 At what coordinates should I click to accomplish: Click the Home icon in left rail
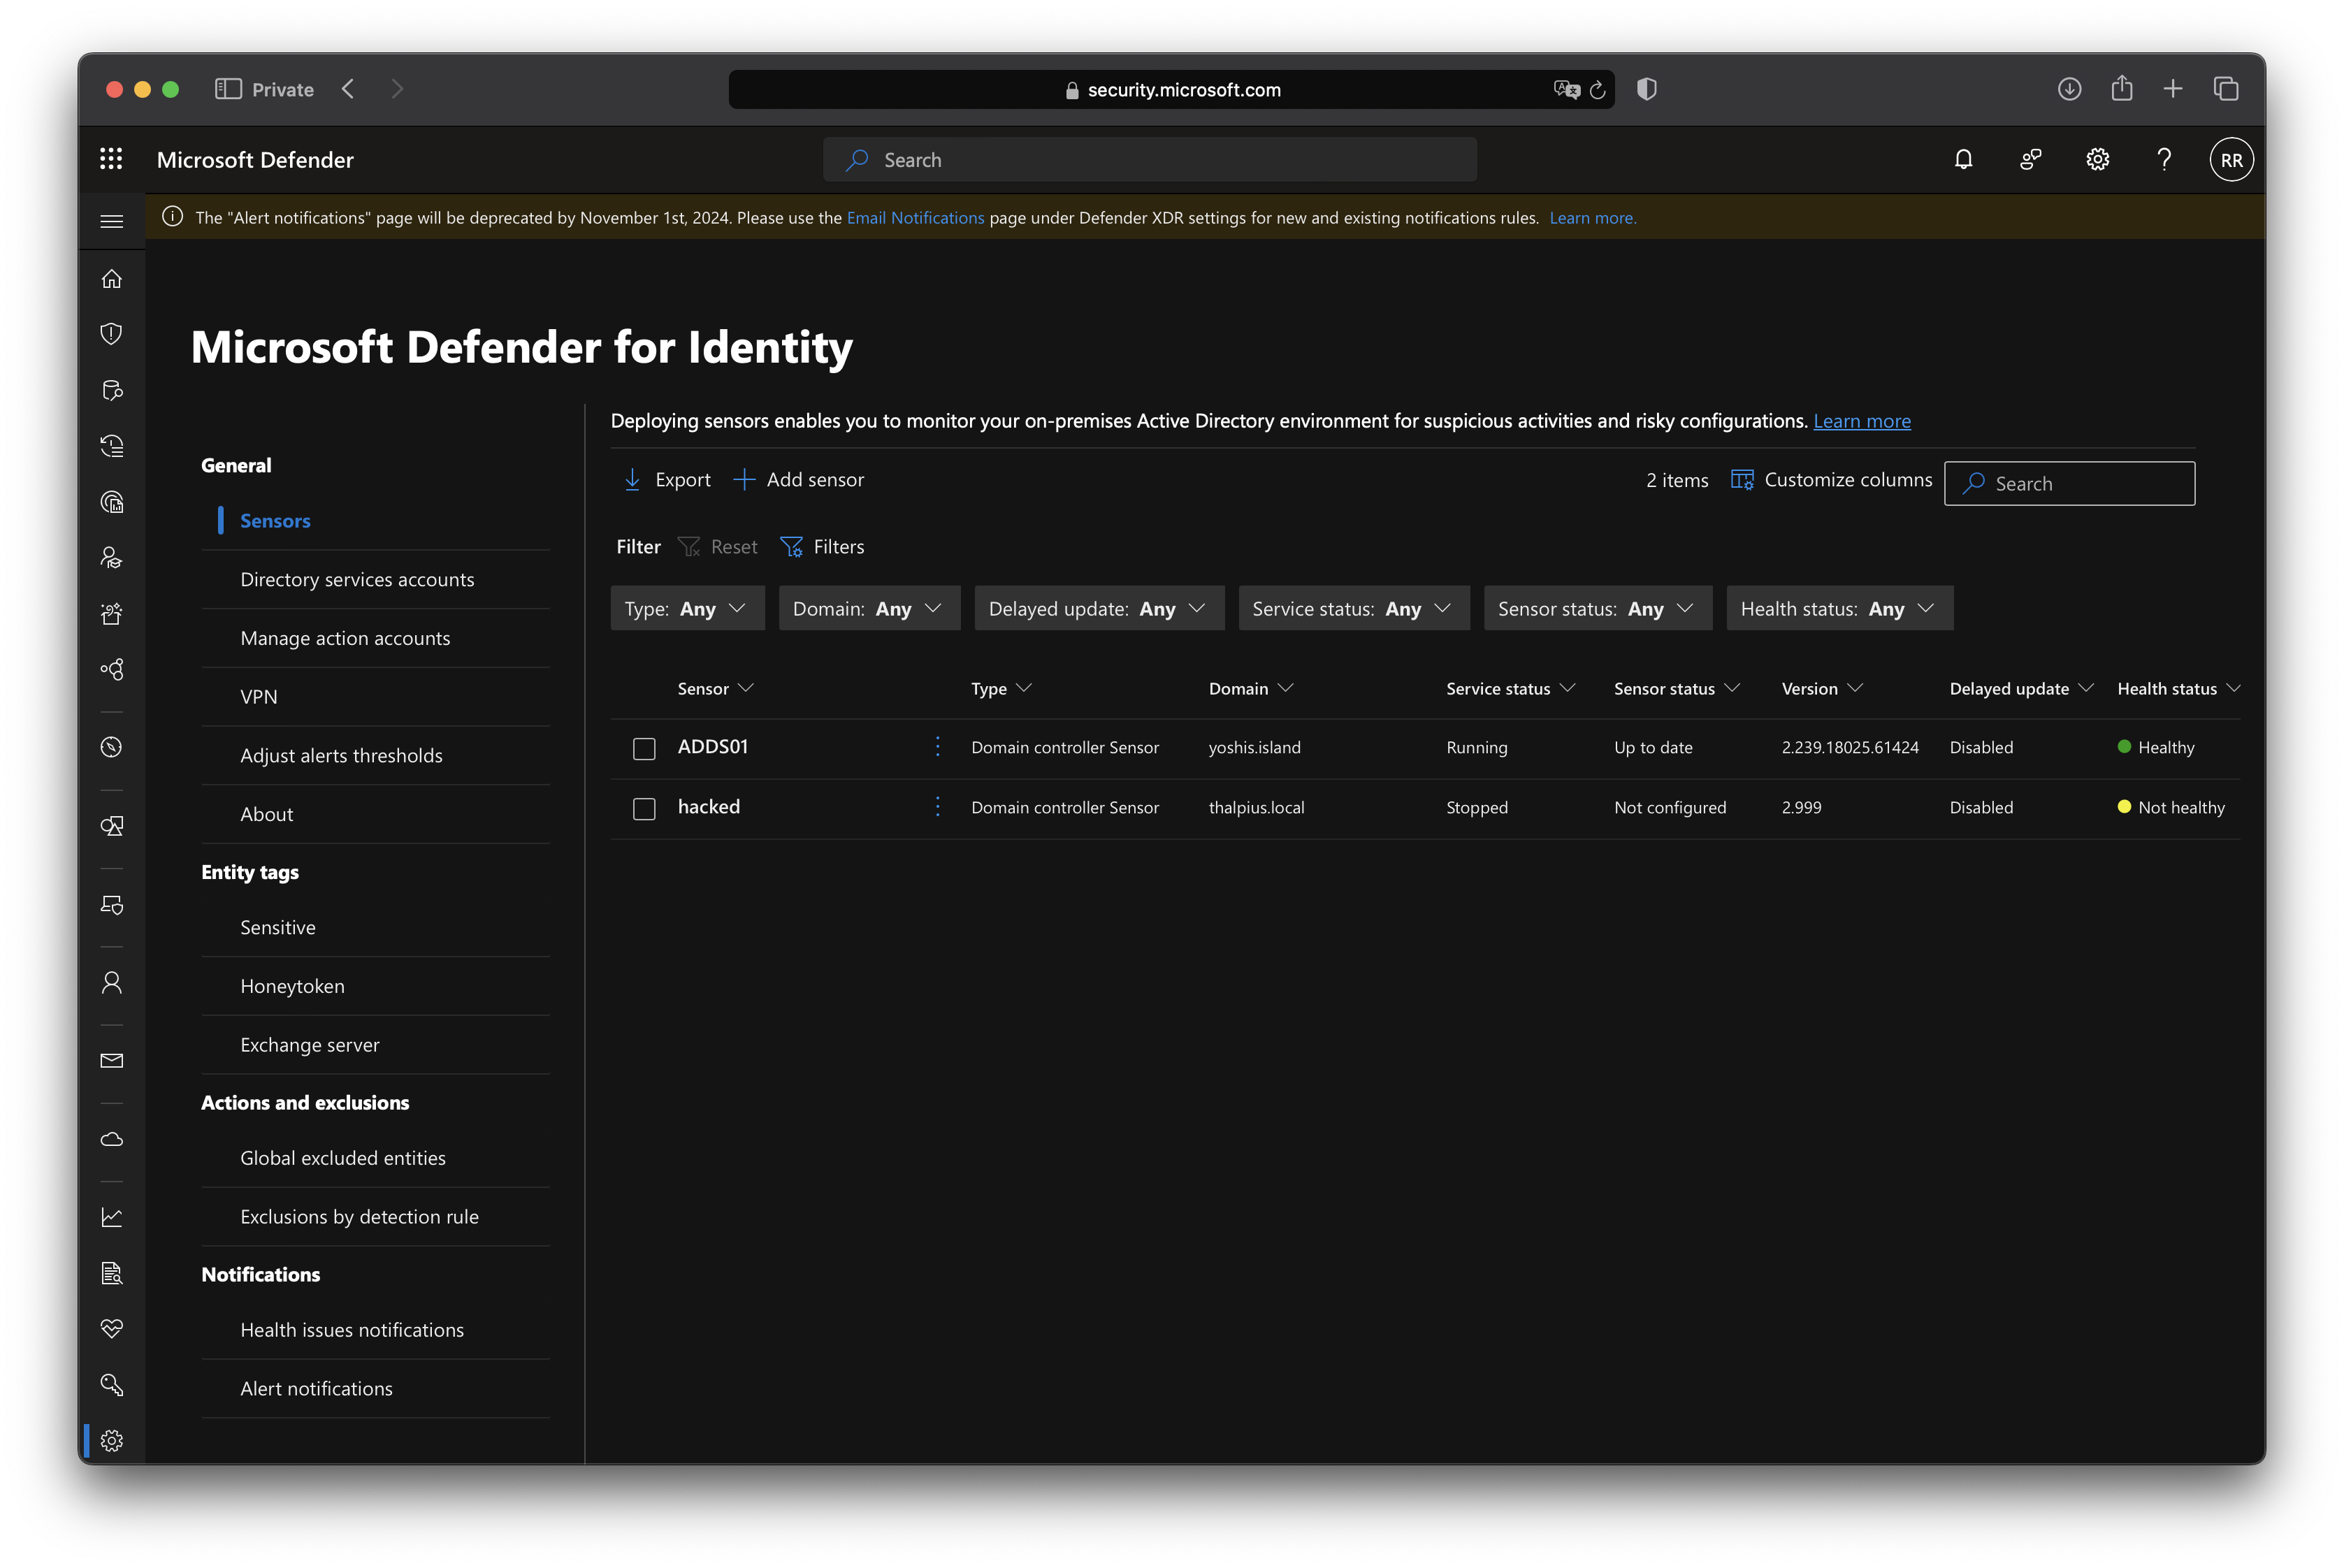point(112,279)
